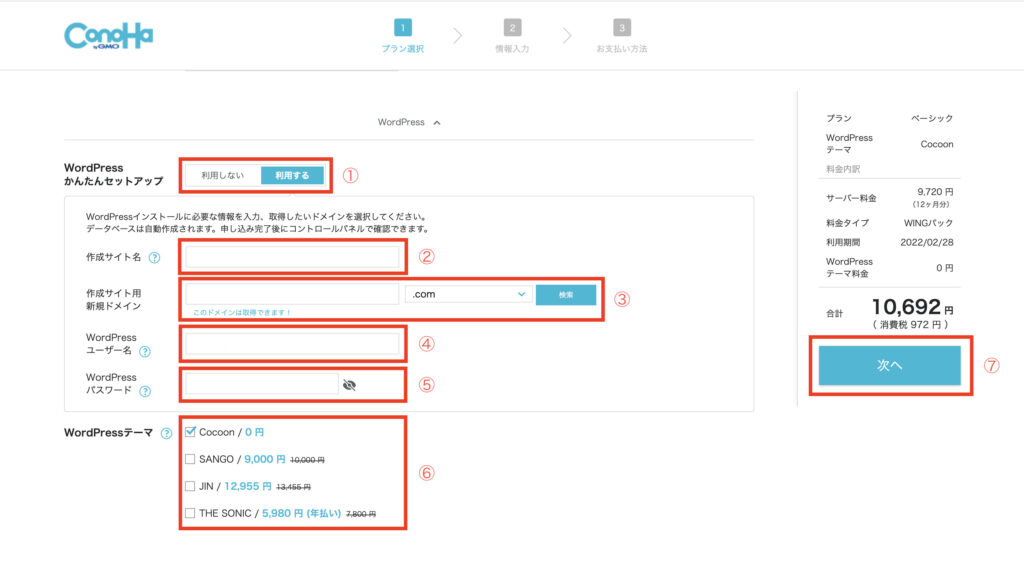Click the WINGパック plan type value
The height and width of the screenshot is (563, 1024).
pos(929,223)
